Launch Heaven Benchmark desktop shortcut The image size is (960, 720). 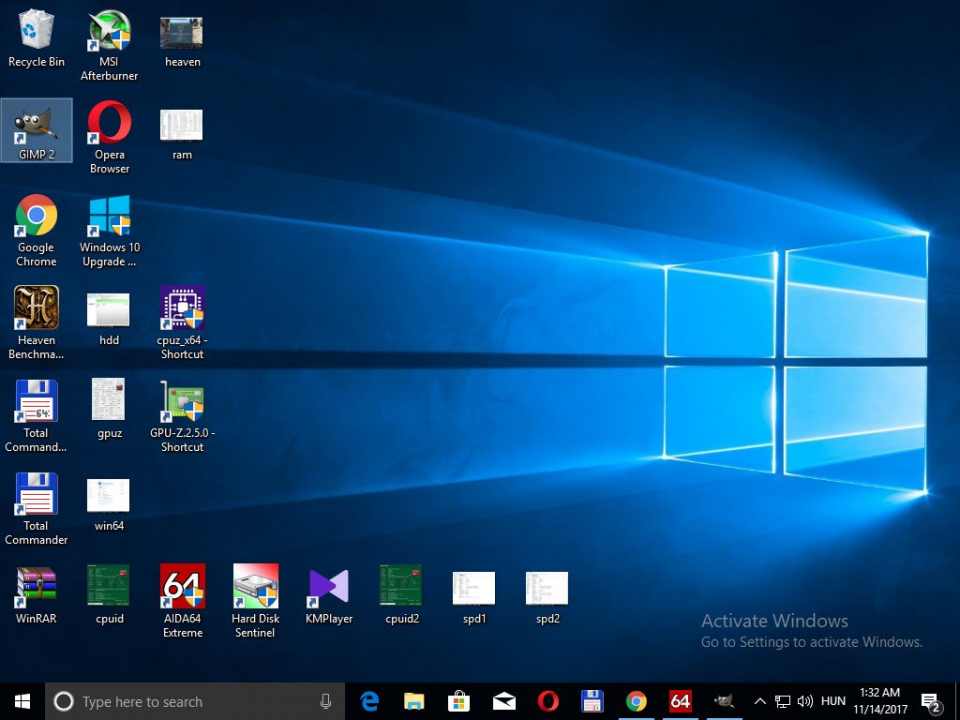pos(36,322)
